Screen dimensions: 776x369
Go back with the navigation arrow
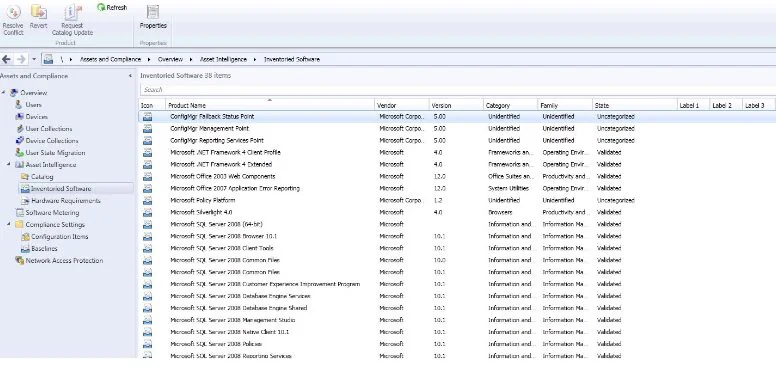pyautogui.click(x=6, y=59)
